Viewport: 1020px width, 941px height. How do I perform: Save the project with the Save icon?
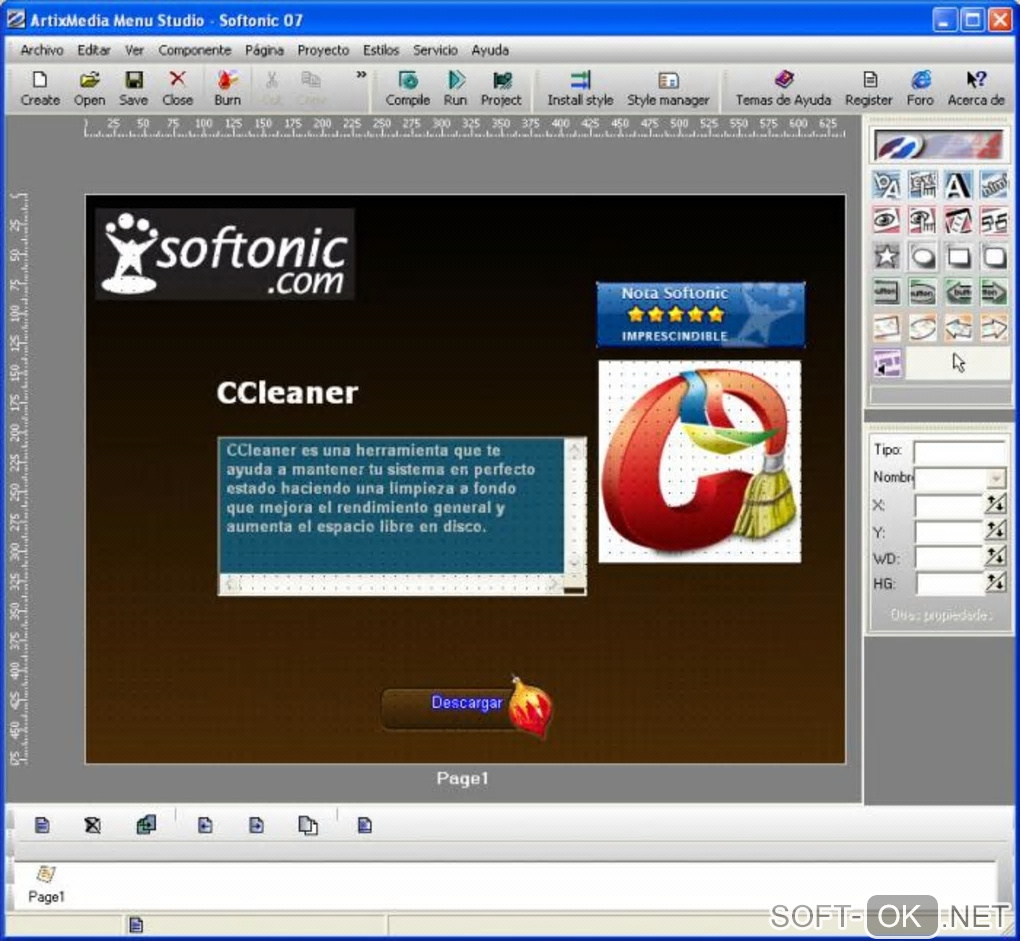pos(133,88)
